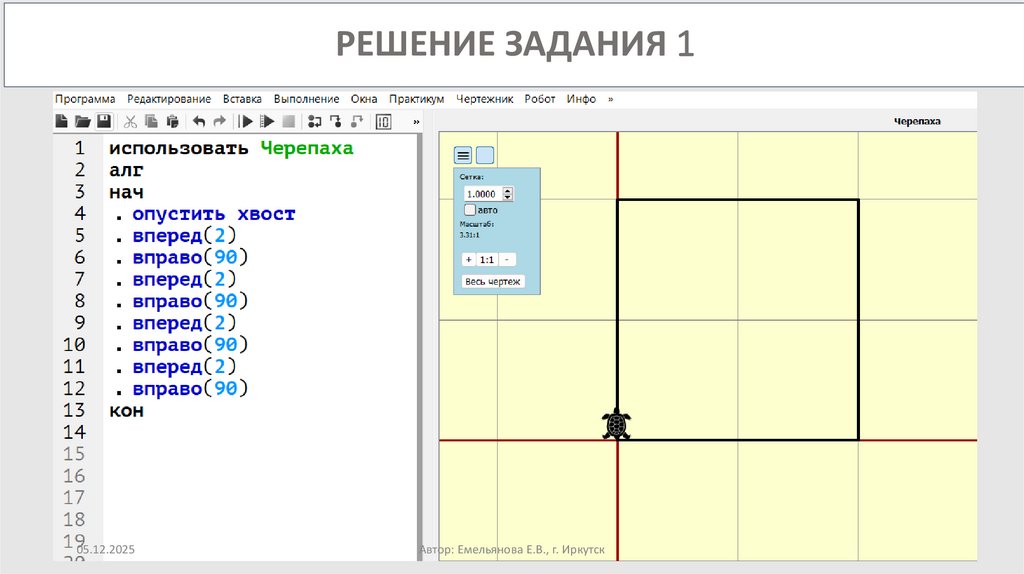Click вперед(2) on line 5
This screenshot has width=1024, height=574.
pos(184,236)
